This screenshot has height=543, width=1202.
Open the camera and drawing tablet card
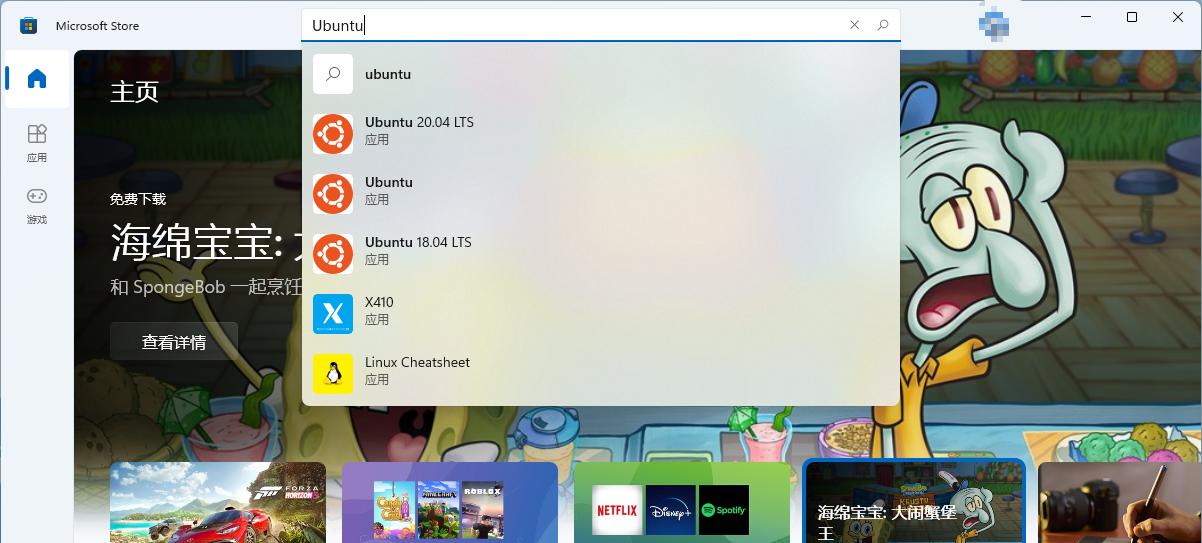[1120, 502]
